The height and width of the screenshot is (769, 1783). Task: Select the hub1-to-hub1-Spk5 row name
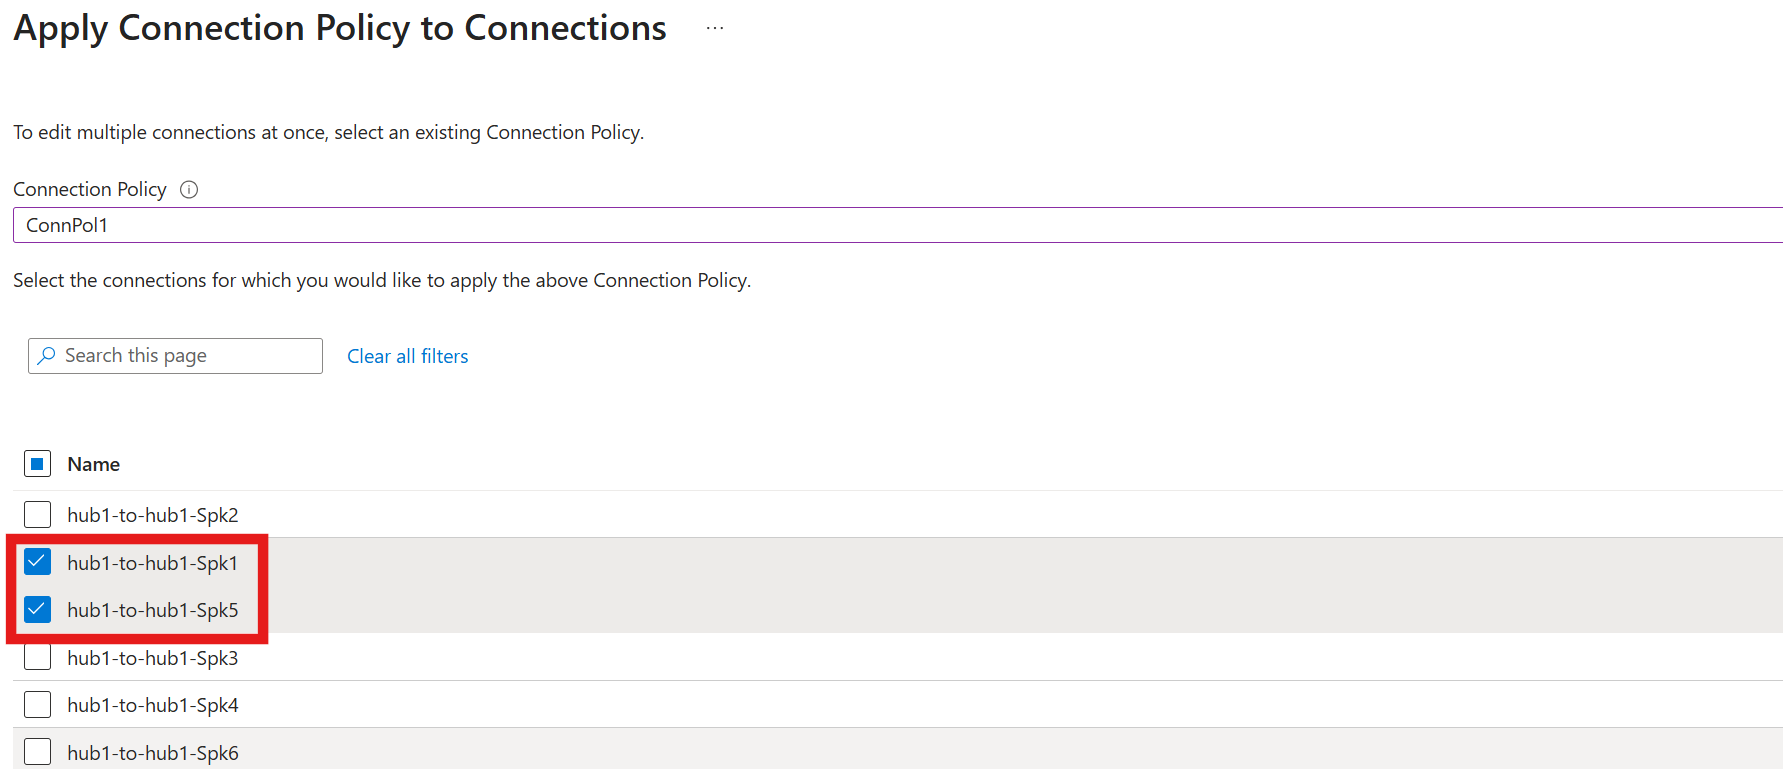153,610
